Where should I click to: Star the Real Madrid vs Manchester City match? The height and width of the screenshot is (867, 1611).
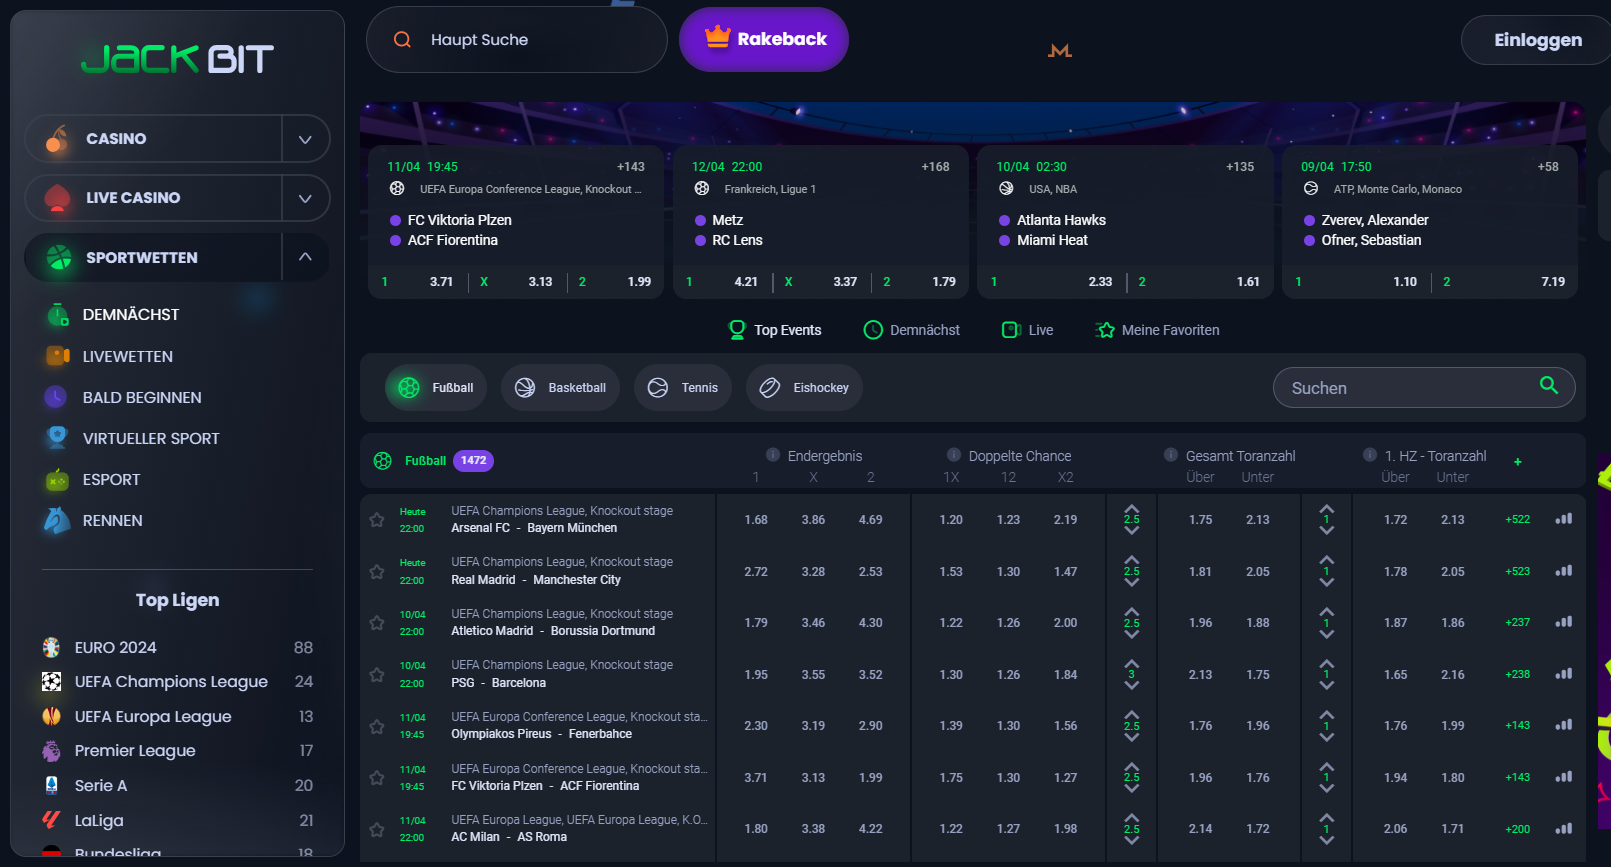tap(377, 572)
